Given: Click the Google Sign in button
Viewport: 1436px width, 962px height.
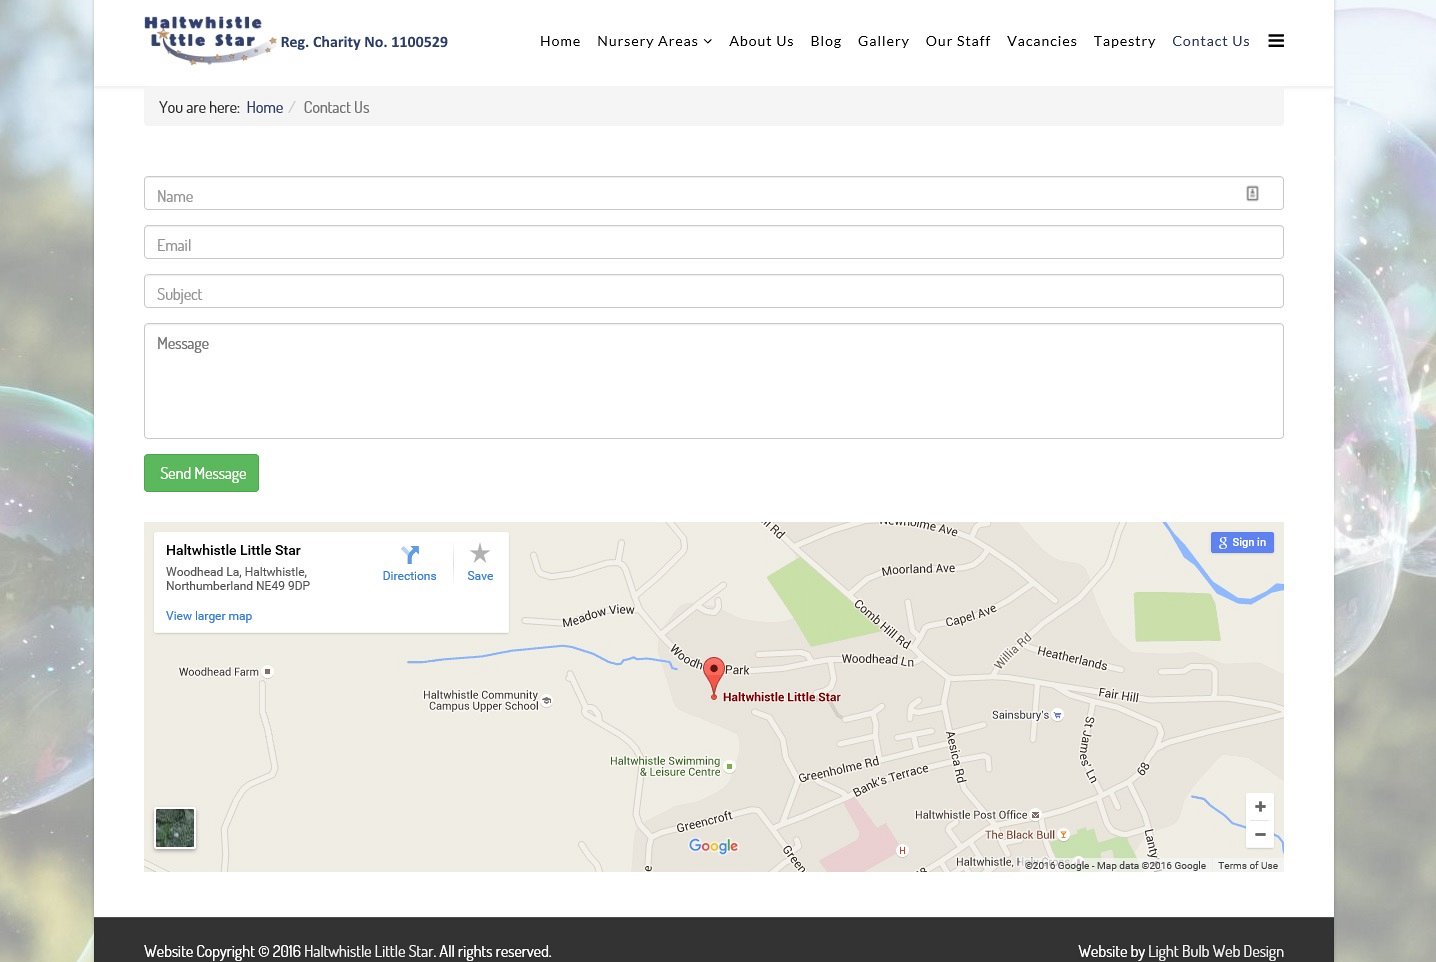Looking at the screenshot, I should click(x=1242, y=542).
